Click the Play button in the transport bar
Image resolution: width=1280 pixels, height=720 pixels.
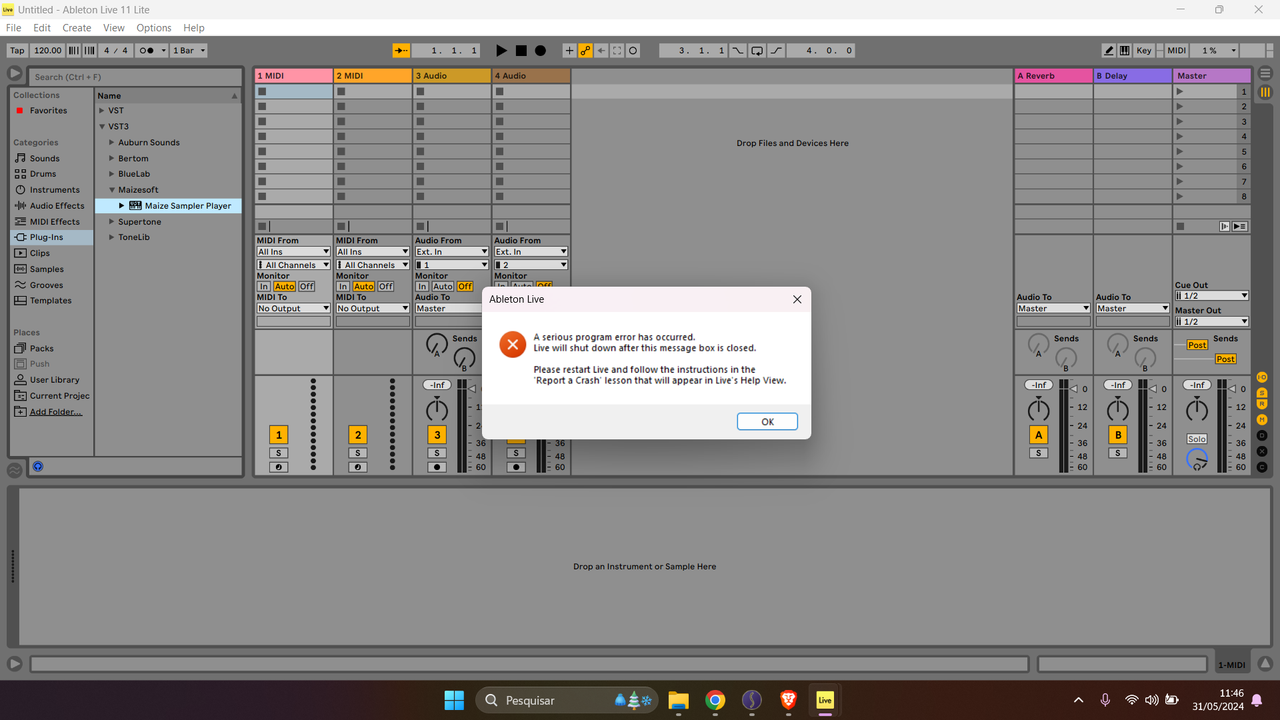pyautogui.click(x=502, y=50)
